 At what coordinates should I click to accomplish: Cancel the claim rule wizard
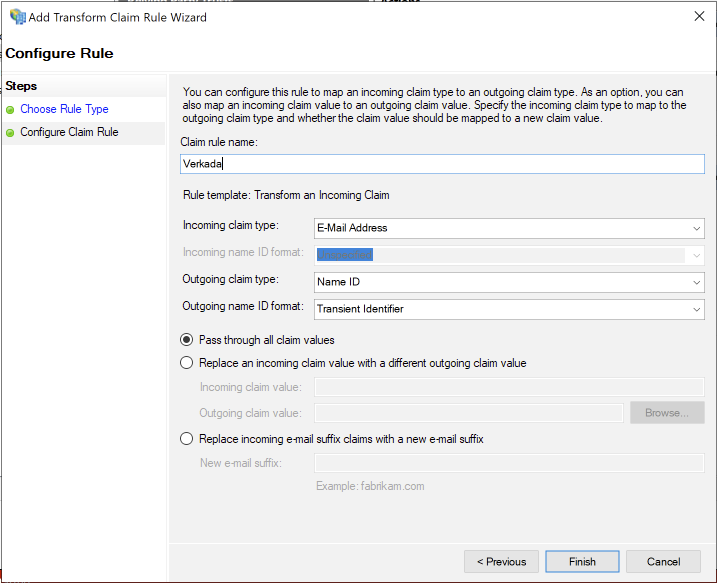(x=664, y=562)
